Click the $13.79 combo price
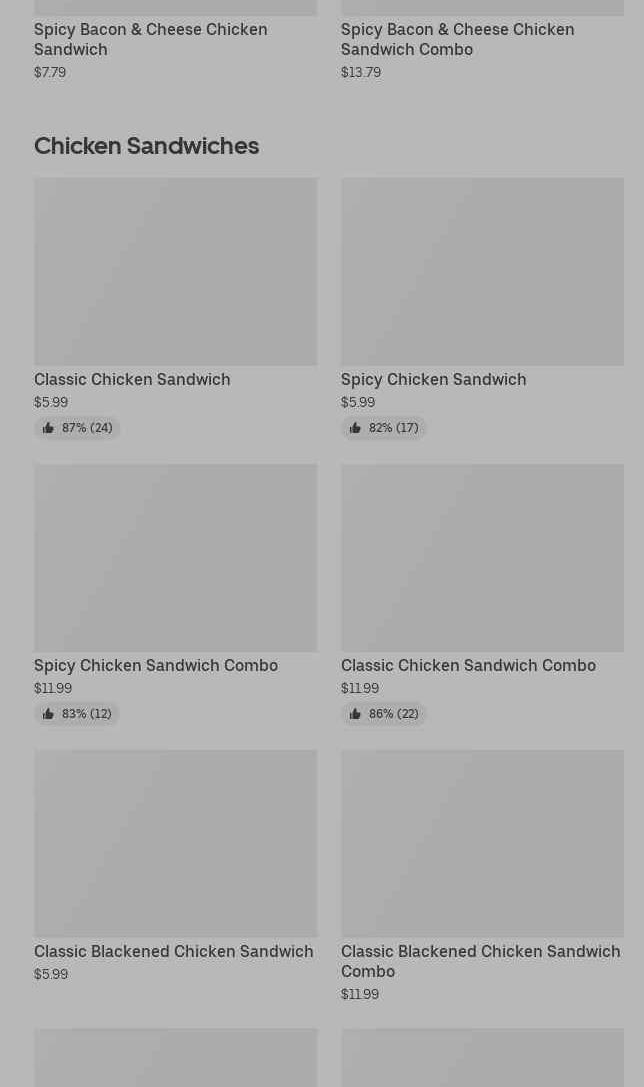 (361, 72)
